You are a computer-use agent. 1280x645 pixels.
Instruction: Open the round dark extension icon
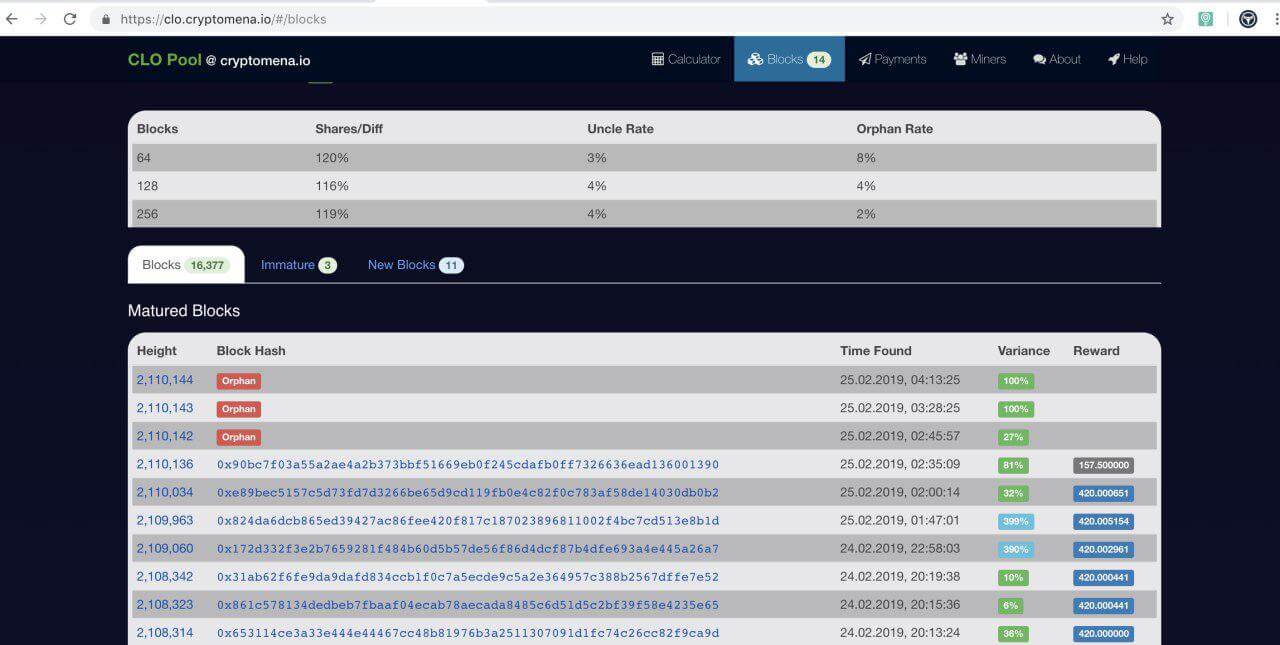[1248, 19]
